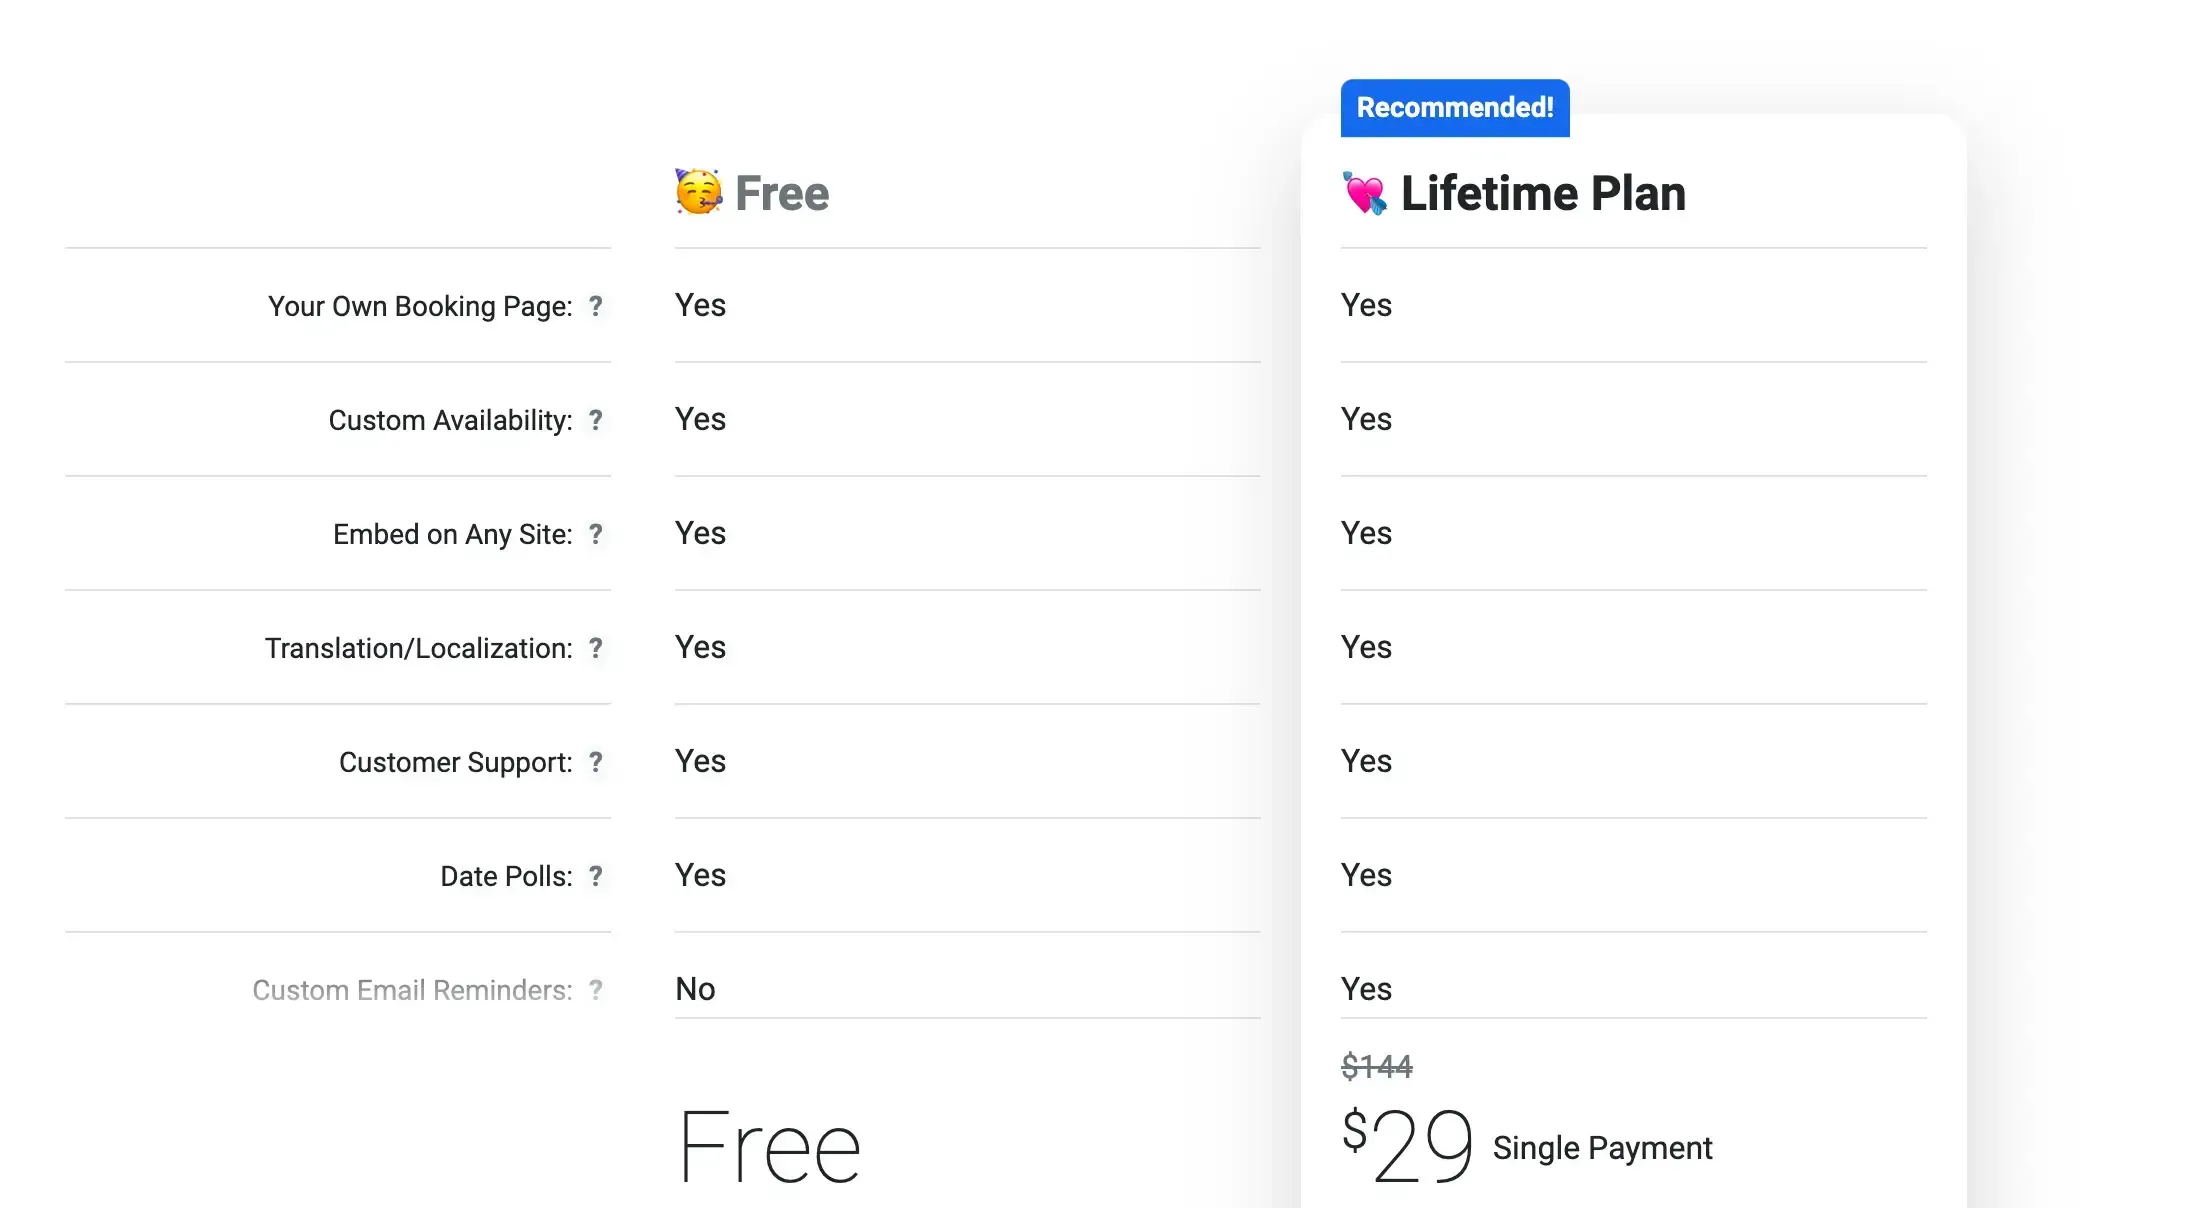Open help for Customer Support feature
Screen dimensions: 2192x1208
pyautogui.click(x=597, y=762)
